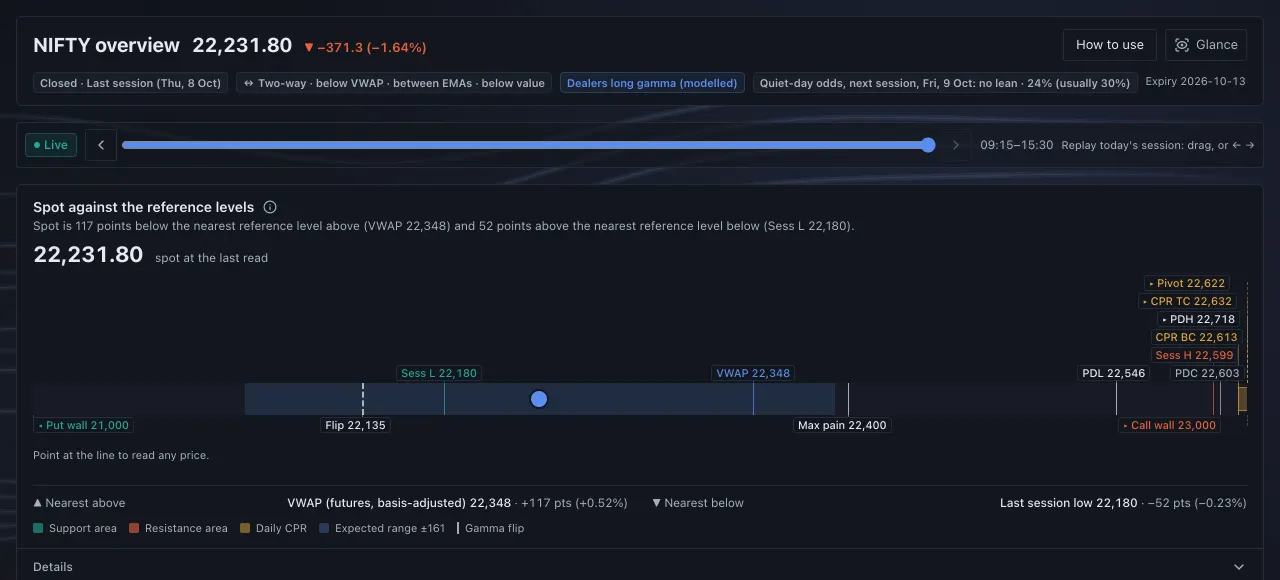Click the VWAP (futures, basis-adjusted) 22,348 readout
Viewport: 1280px width, 580px height.
tap(399, 503)
